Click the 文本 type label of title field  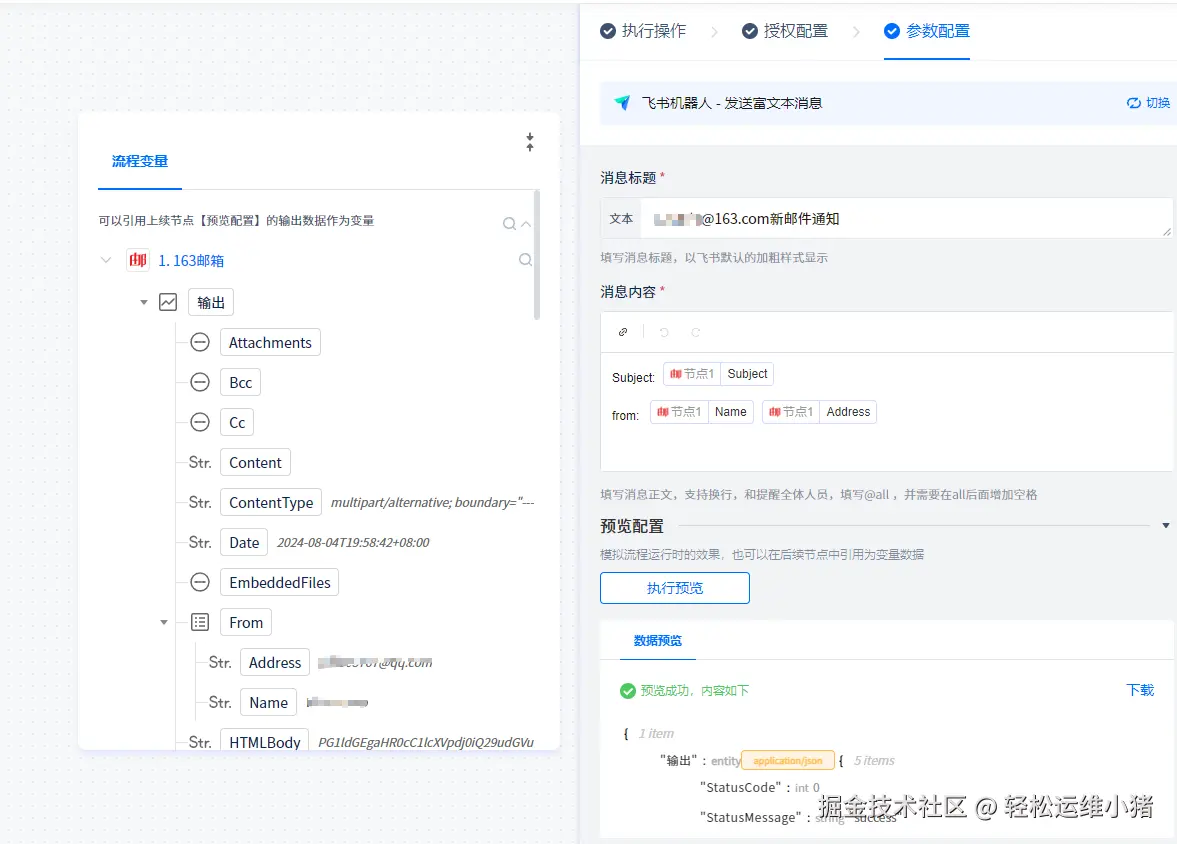click(x=621, y=219)
